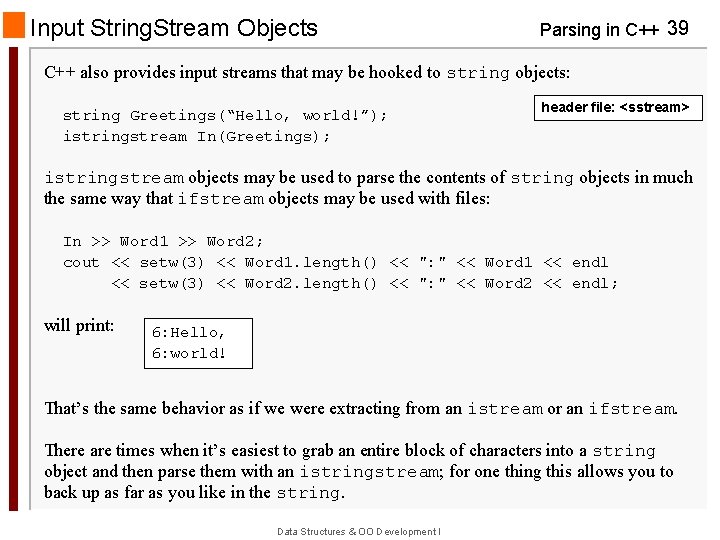Viewport: 720px width, 540px height.
Task: Click the slide title Input StringStream Objects
Action: coord(174,28)
